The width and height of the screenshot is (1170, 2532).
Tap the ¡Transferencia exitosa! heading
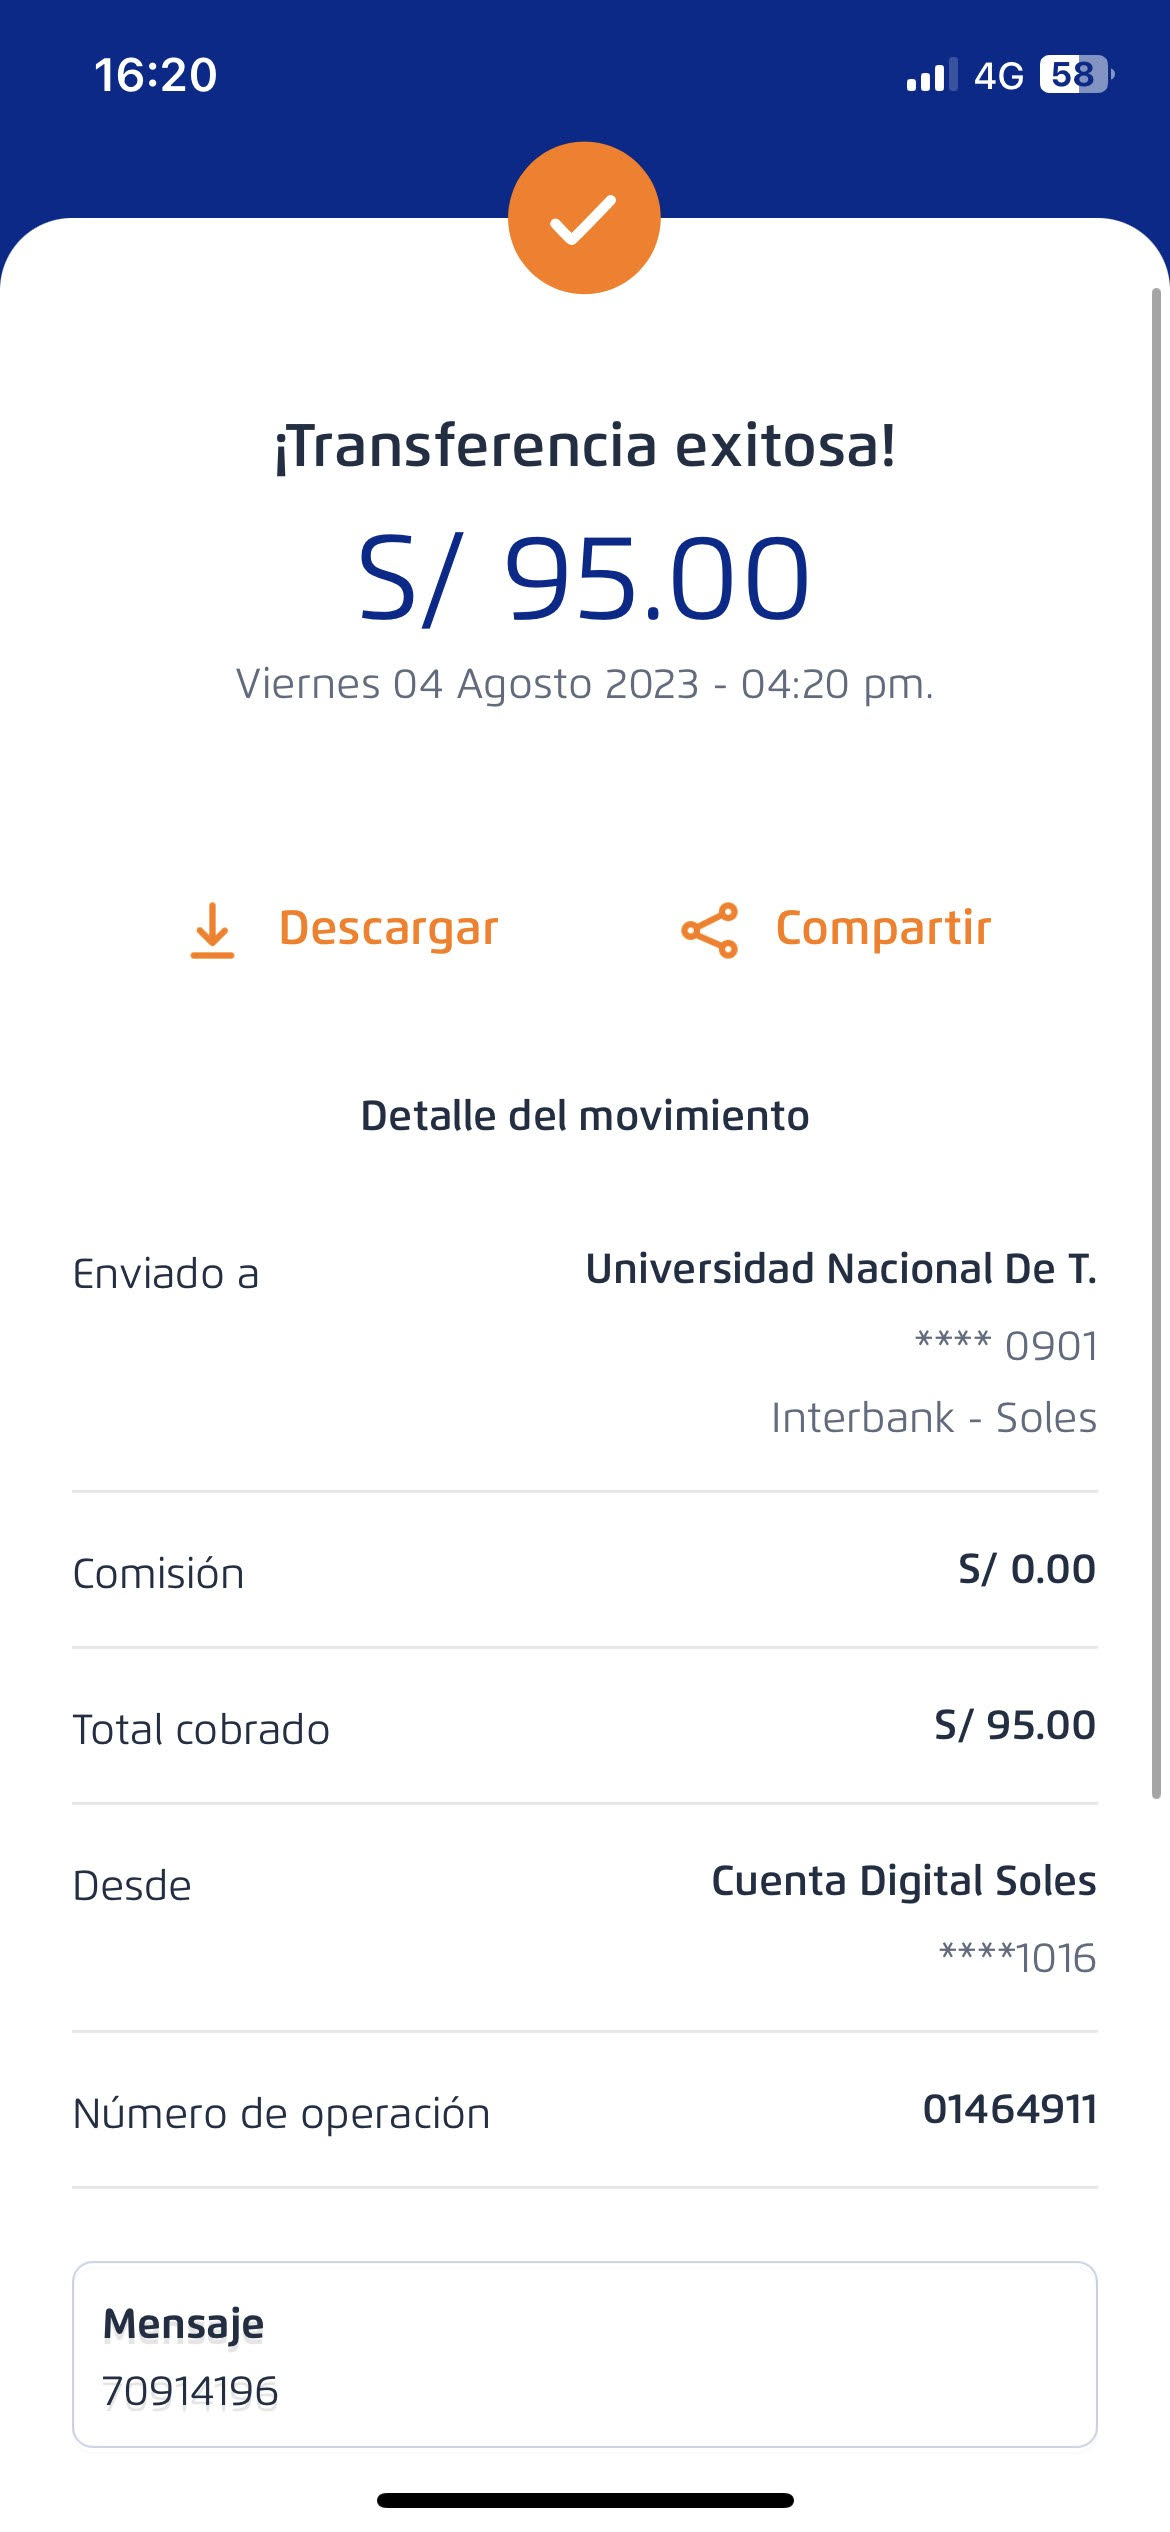point(585,446)
